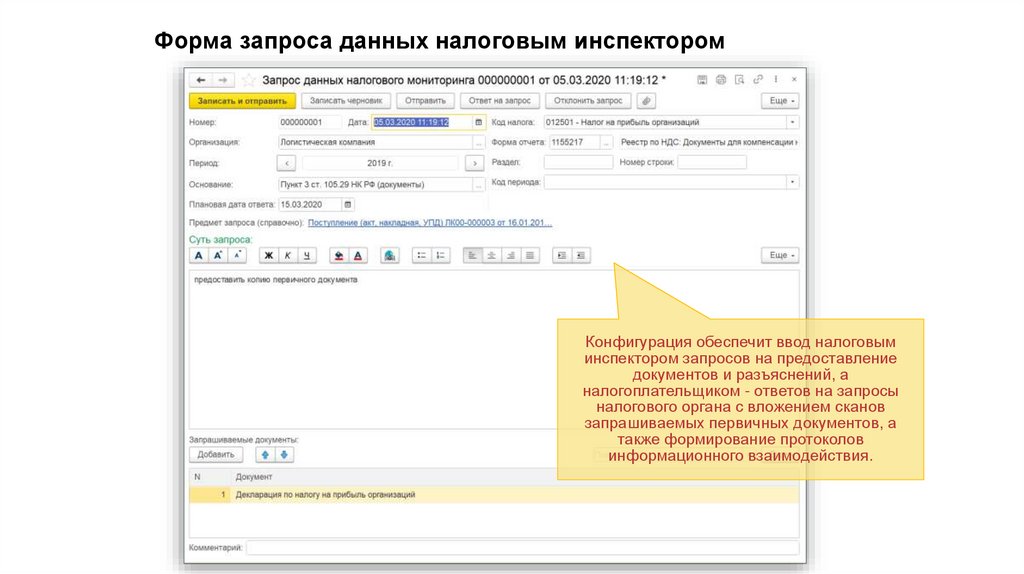Expand the Код налога dropdown
This screenshot has height=574, width=1024.
pyautogui.click(x=792, y=122)
